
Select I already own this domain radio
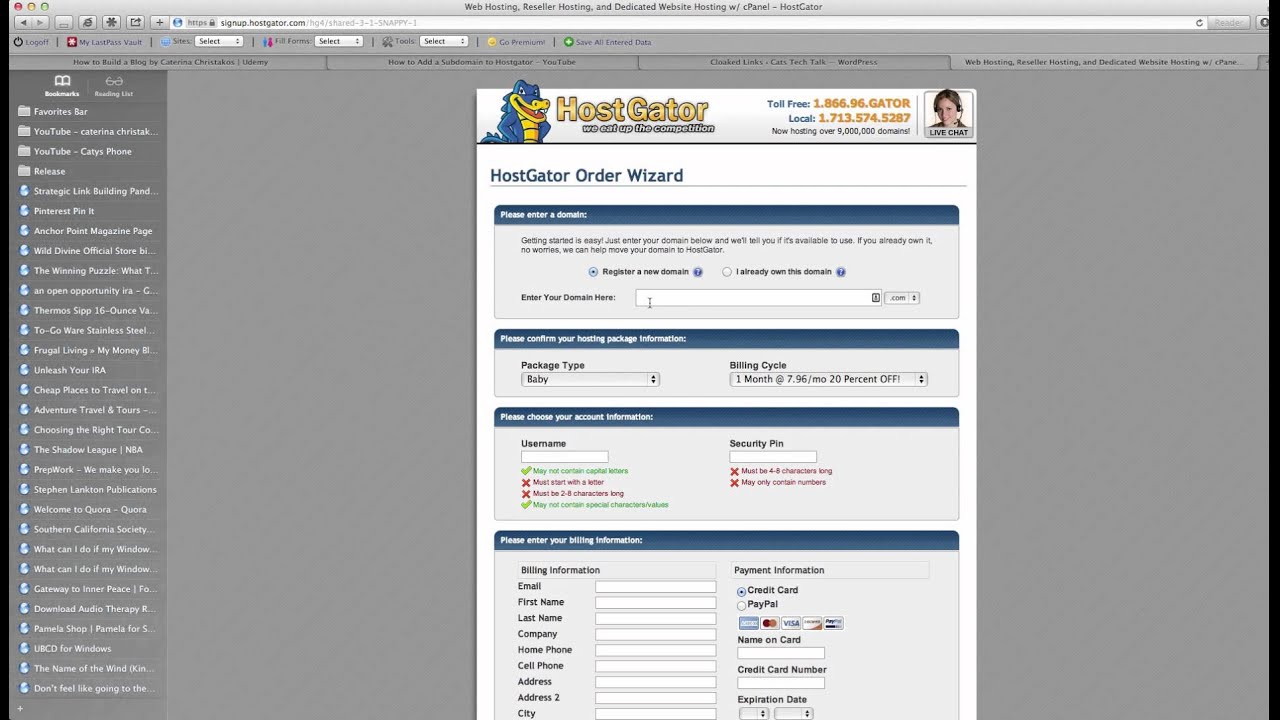click(x=727, y=272)
